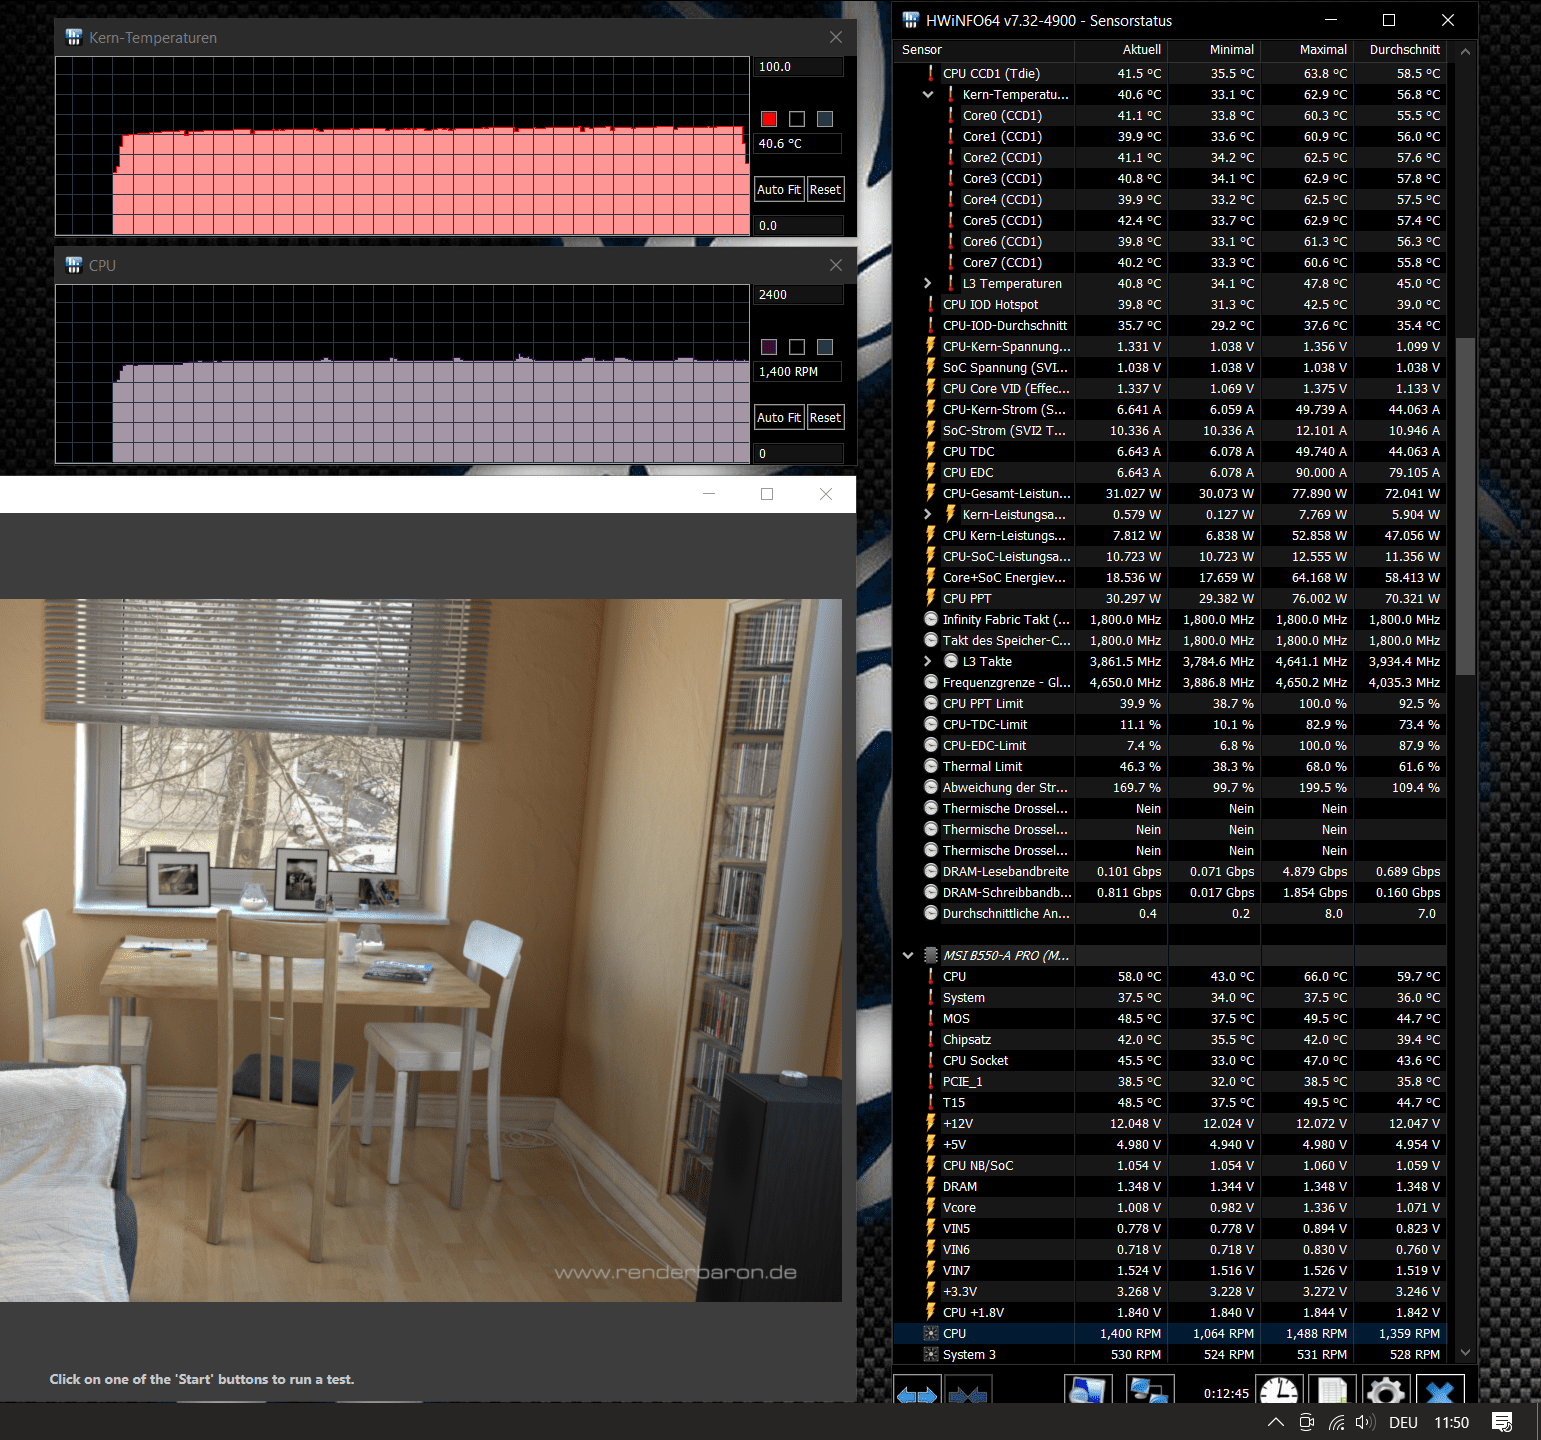Click taskbar Wi-Fi network icon
Image resolution: width=1541 pixels, height=1440 pixels.
coord(1336,1422)
